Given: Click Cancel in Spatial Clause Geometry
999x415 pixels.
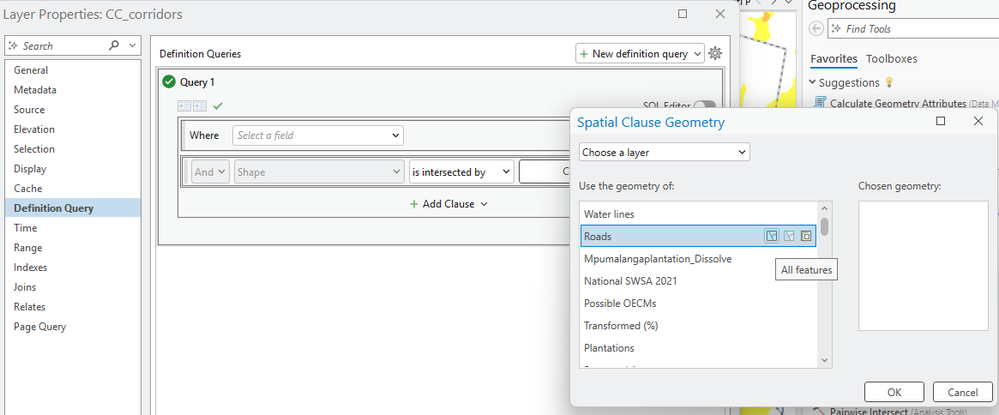Looking at the screenshot, I should tap(963, 392).
